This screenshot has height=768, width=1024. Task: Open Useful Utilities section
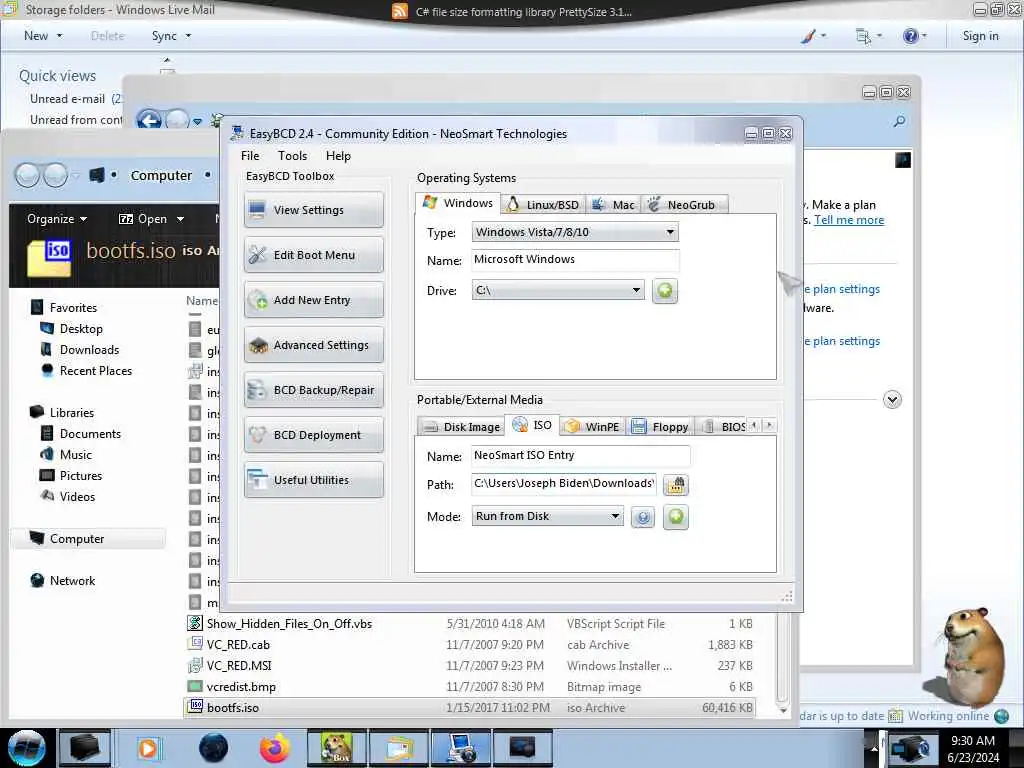pyautogui.click(x=313, y=480)
